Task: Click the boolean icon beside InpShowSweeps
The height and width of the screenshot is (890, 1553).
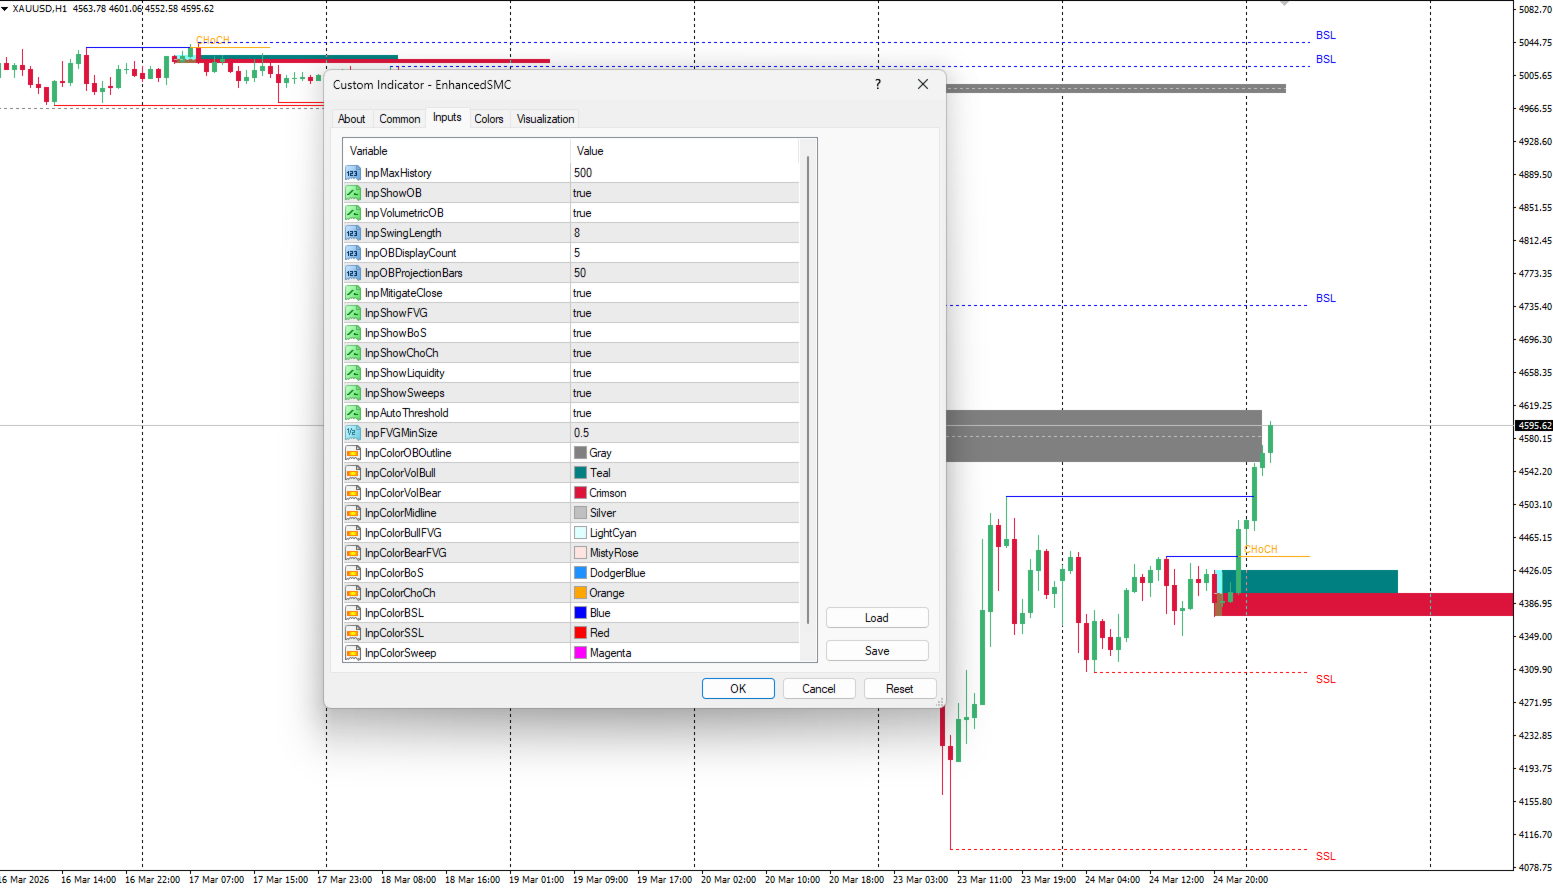Action: 353,393
